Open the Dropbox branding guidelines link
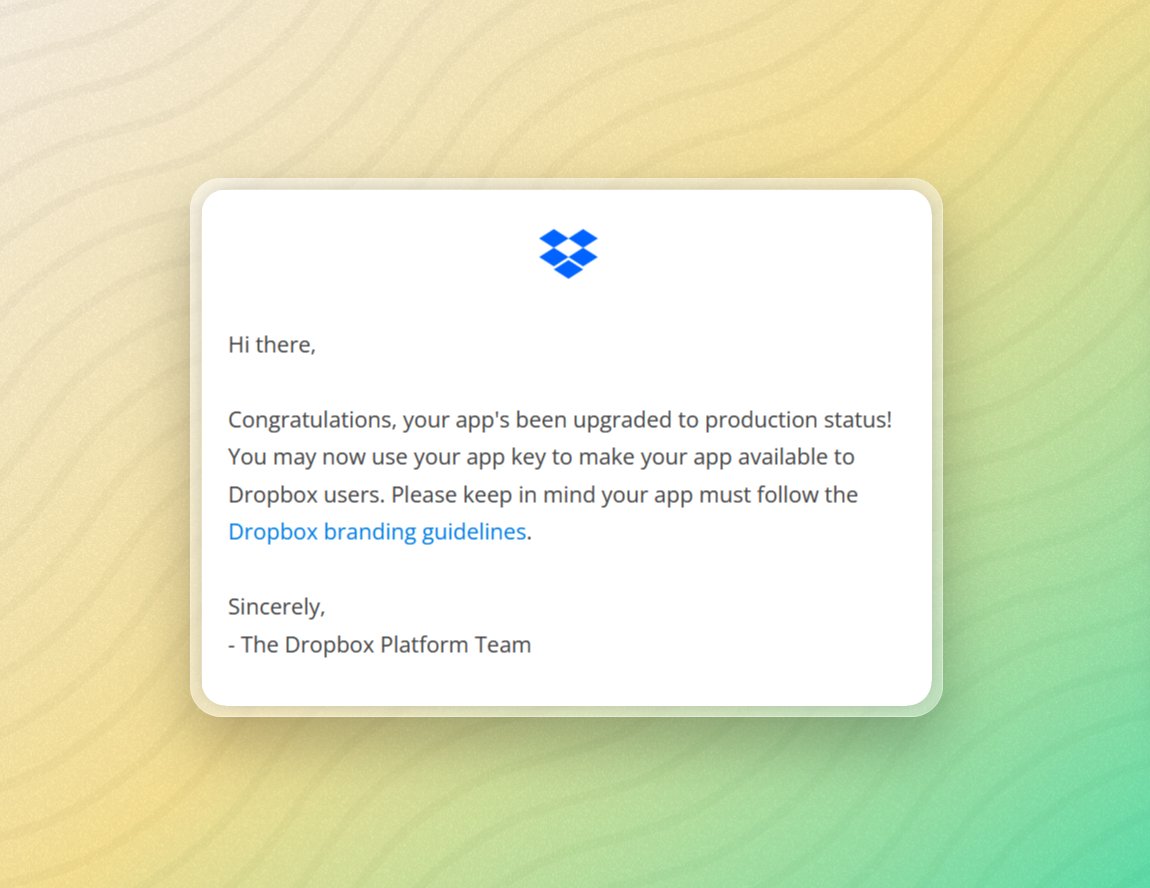This screenshot has height=888, width=1150. 377,532
